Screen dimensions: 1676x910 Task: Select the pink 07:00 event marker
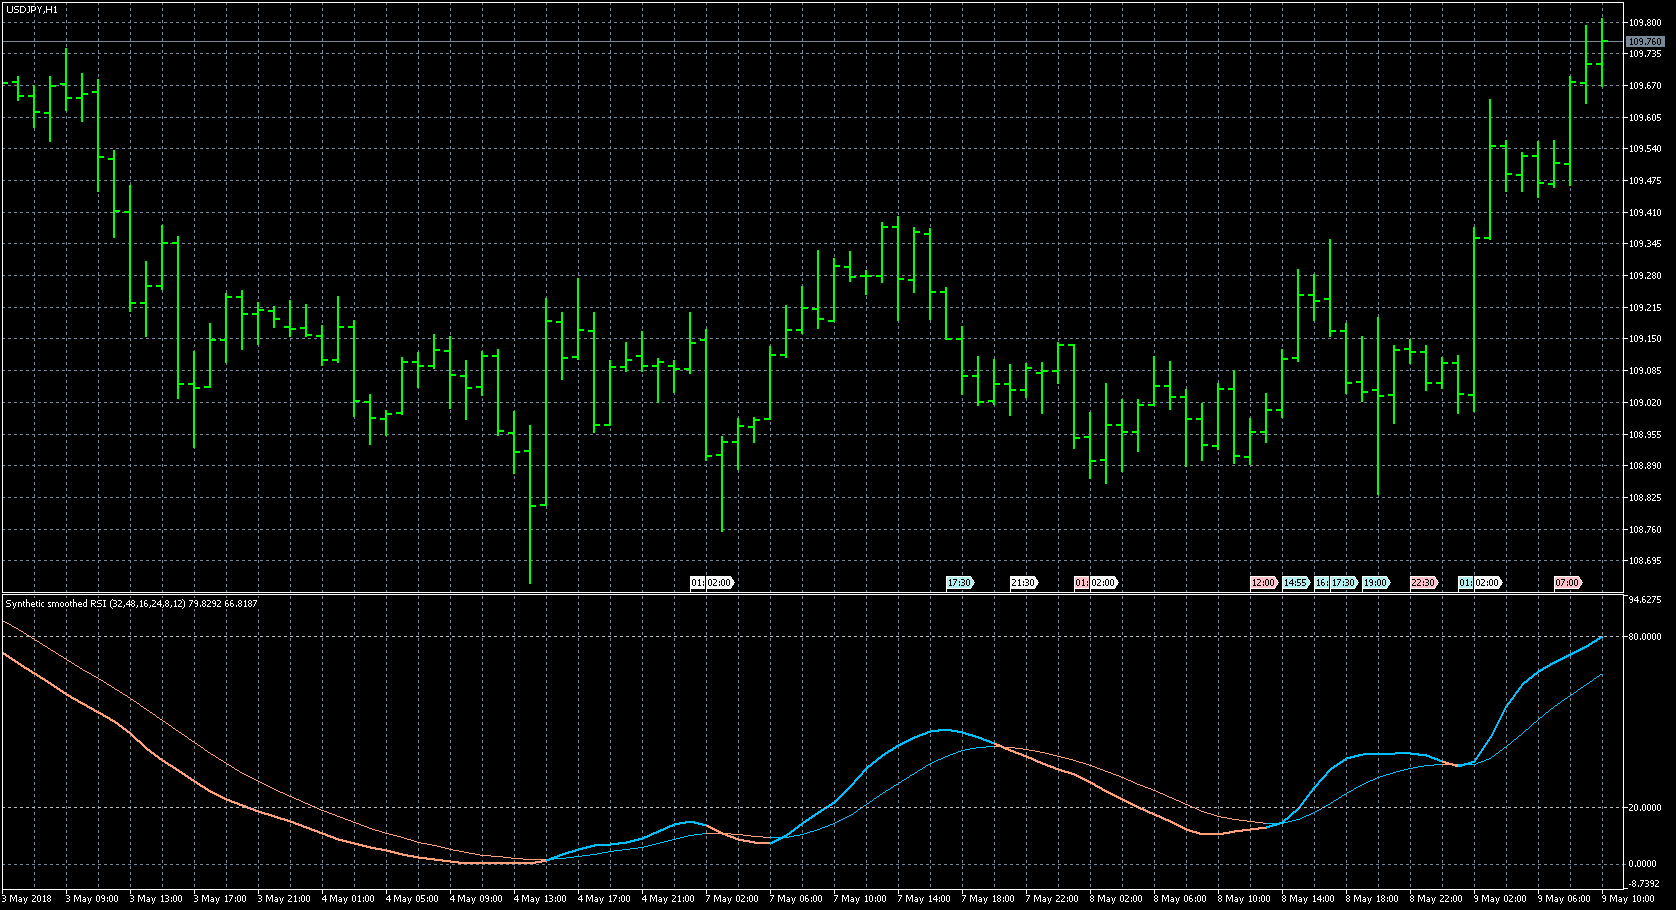click(x=1567, y=583)
